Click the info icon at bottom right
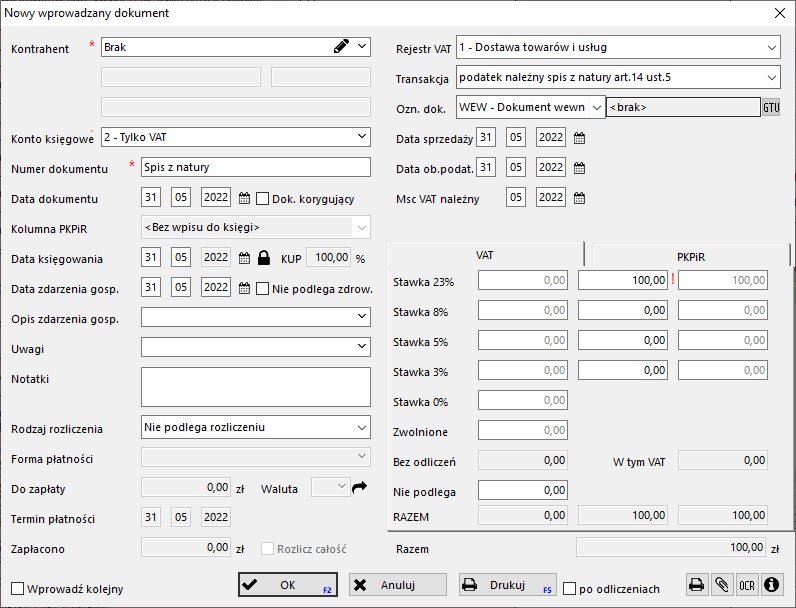The width and height of the screenshot is (796, 608). coord(772,585)
